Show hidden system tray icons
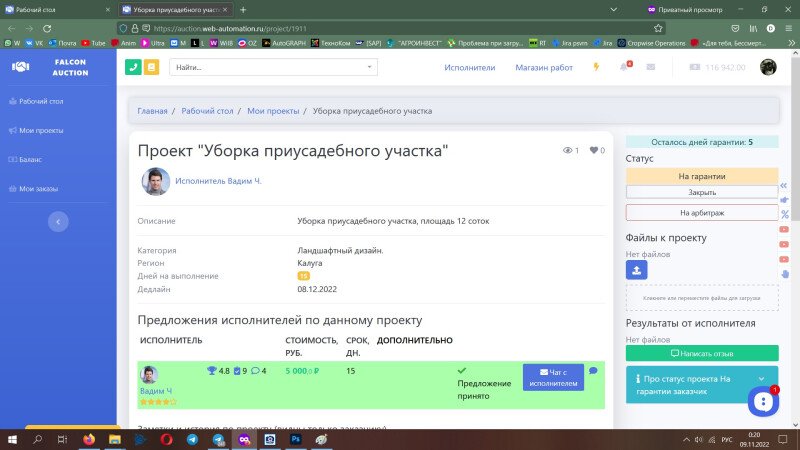The height and width of the screenshot is (450, 800). 686,439
